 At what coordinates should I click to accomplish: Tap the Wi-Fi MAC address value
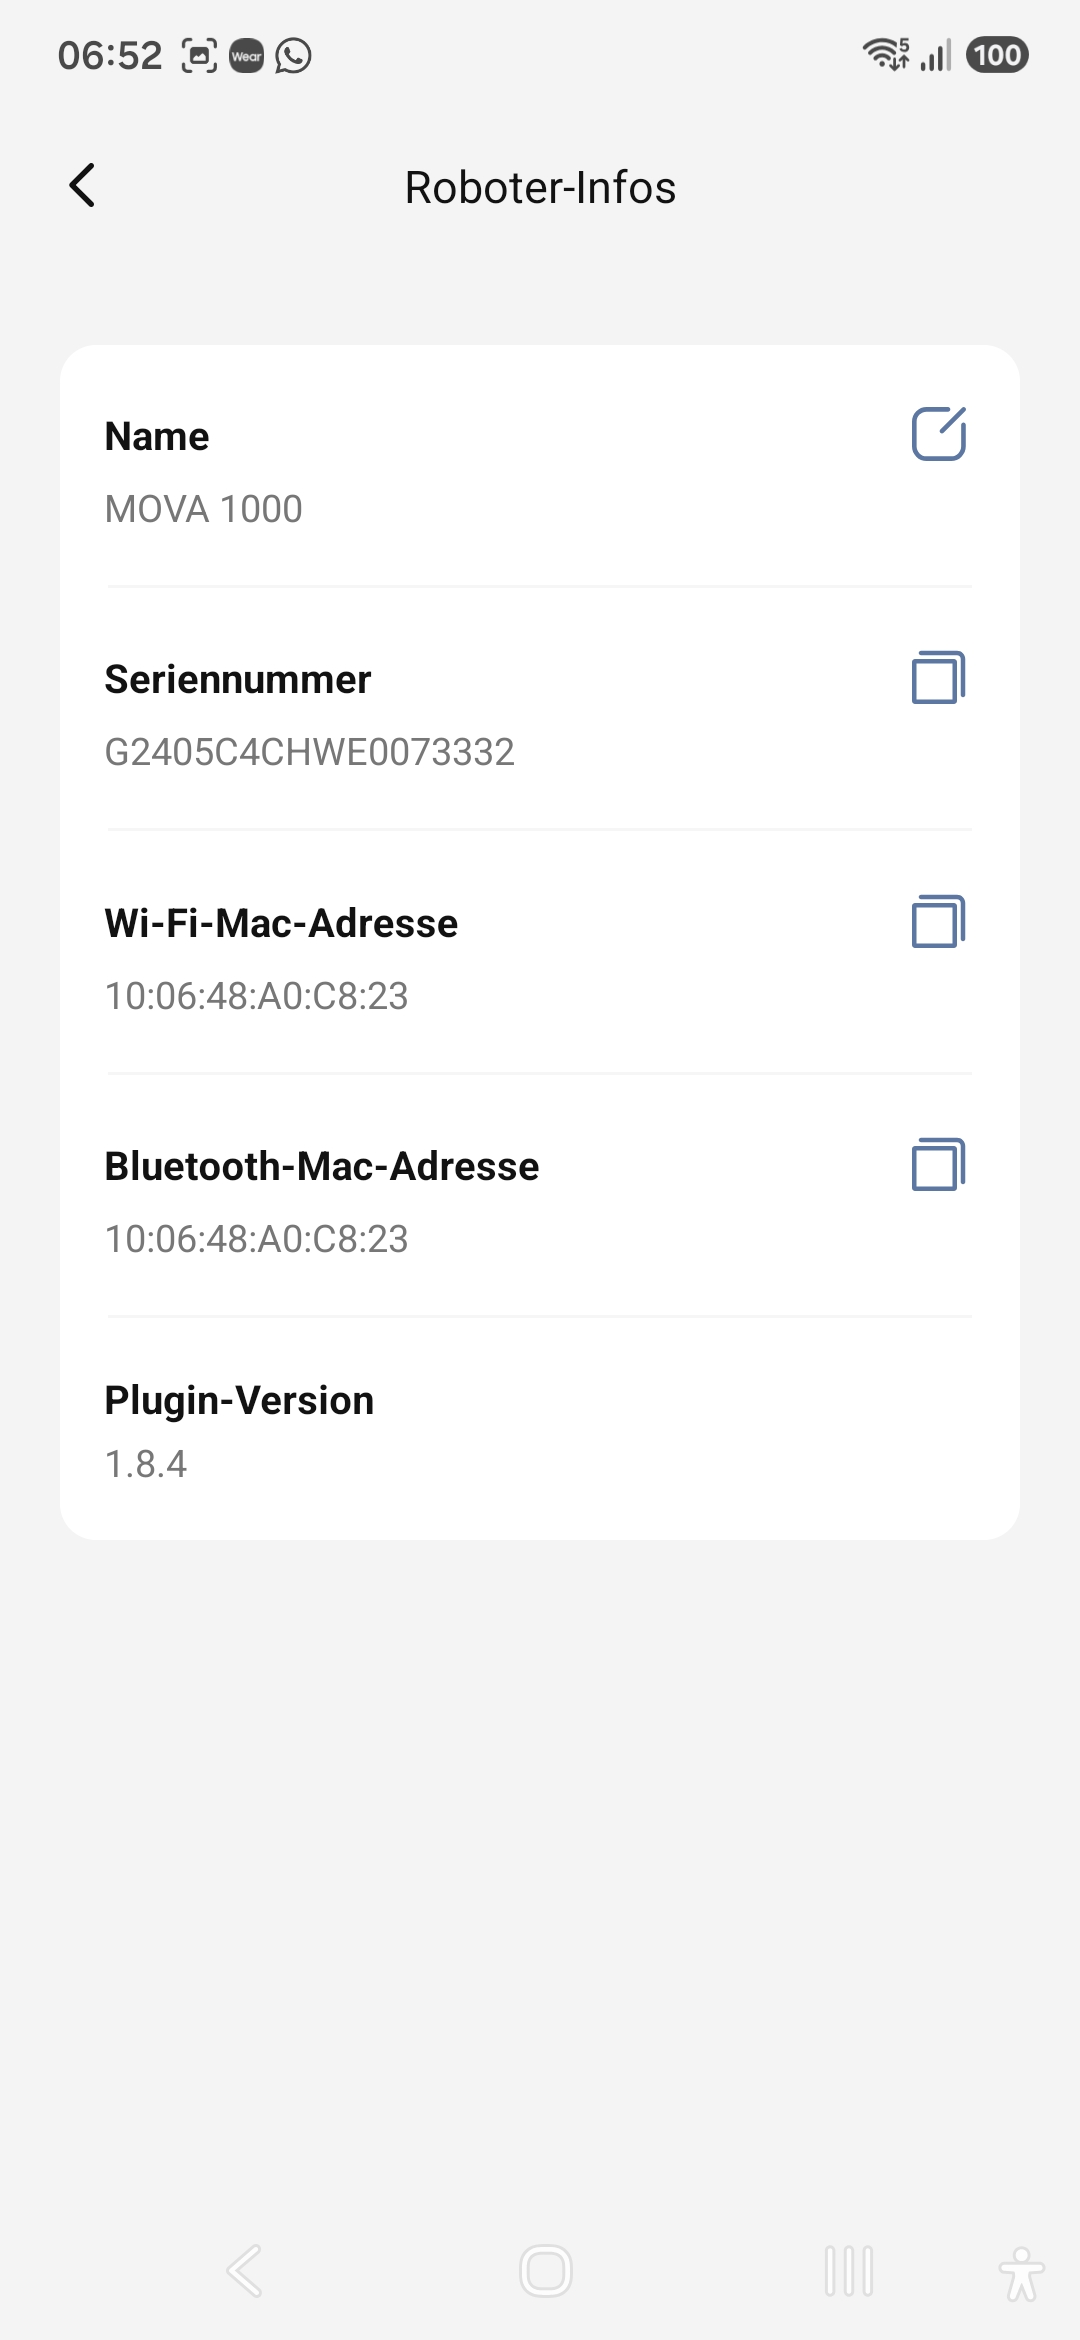[257, 996]
